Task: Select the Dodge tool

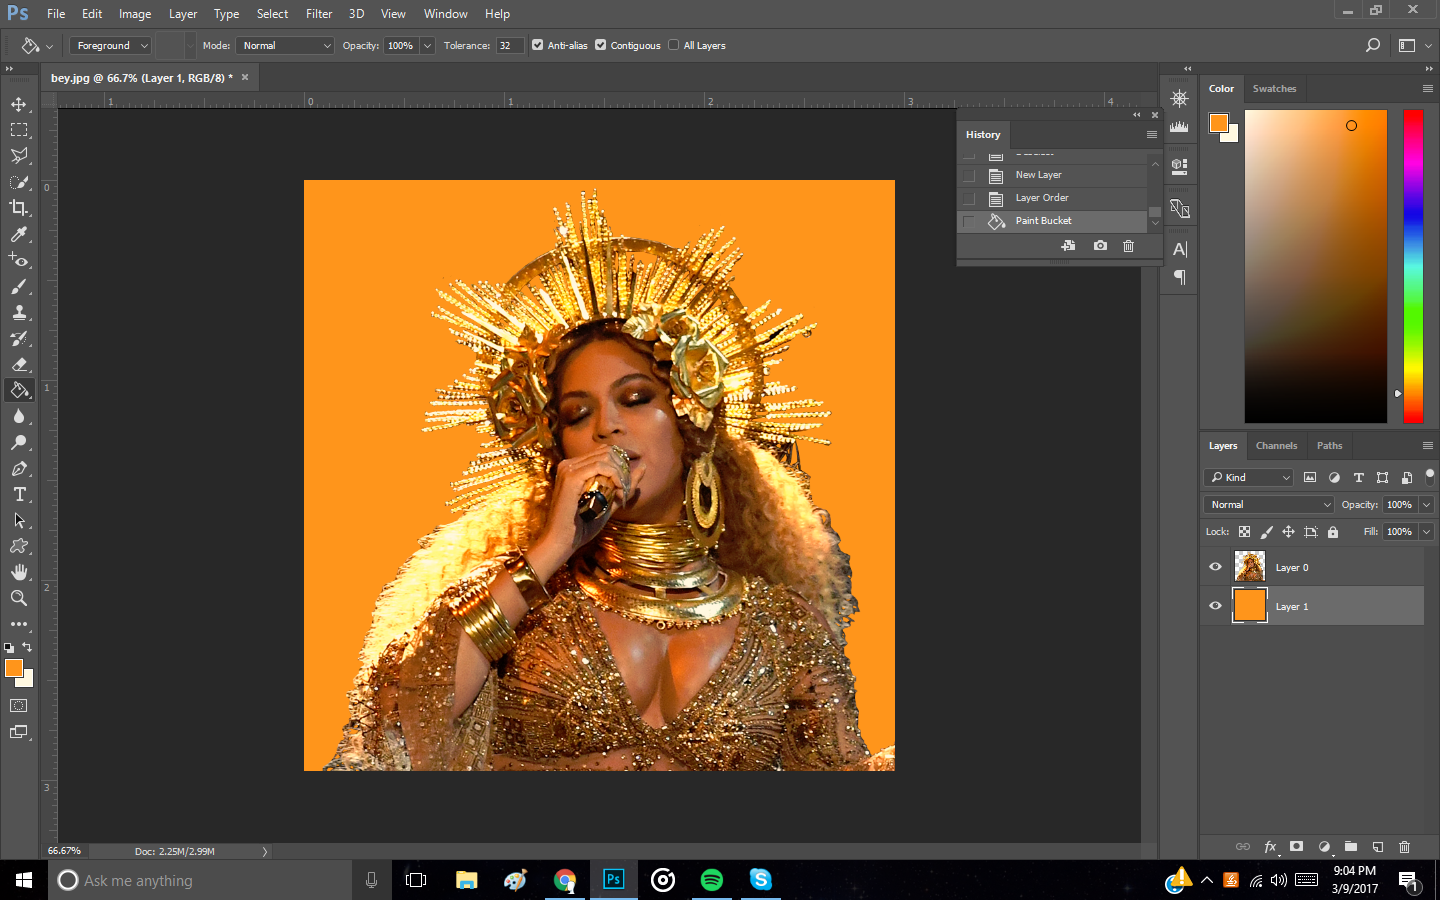Action: point(19,442)
